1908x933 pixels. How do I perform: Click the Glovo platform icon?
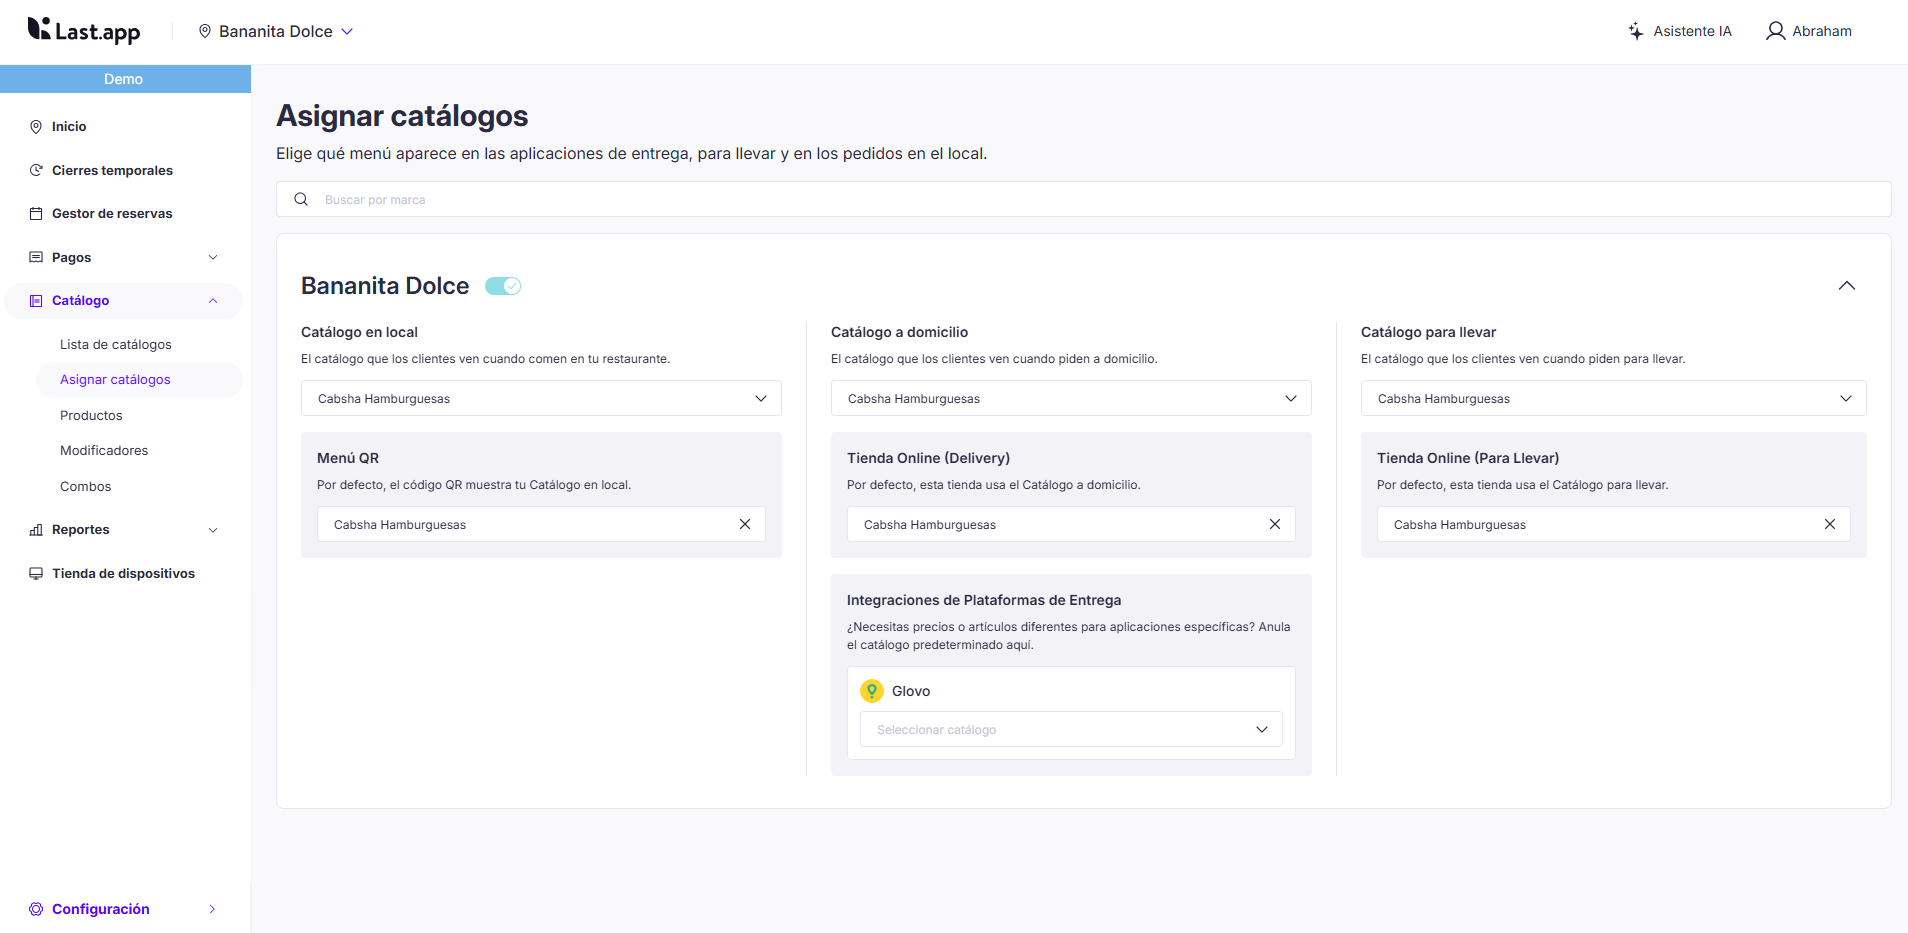(872, 691)
